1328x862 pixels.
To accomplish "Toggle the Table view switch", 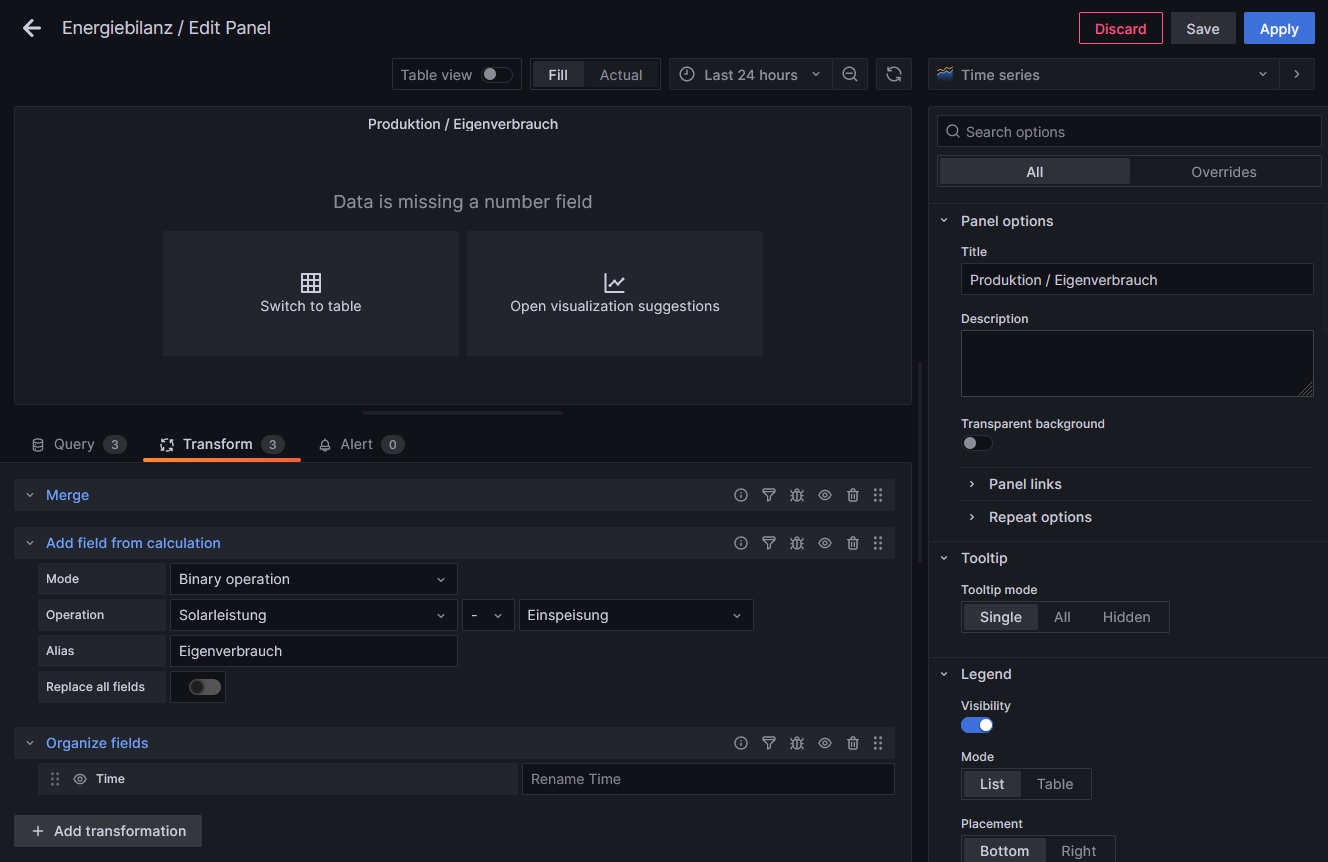I will pyautogui.click(x=496, y=75).
